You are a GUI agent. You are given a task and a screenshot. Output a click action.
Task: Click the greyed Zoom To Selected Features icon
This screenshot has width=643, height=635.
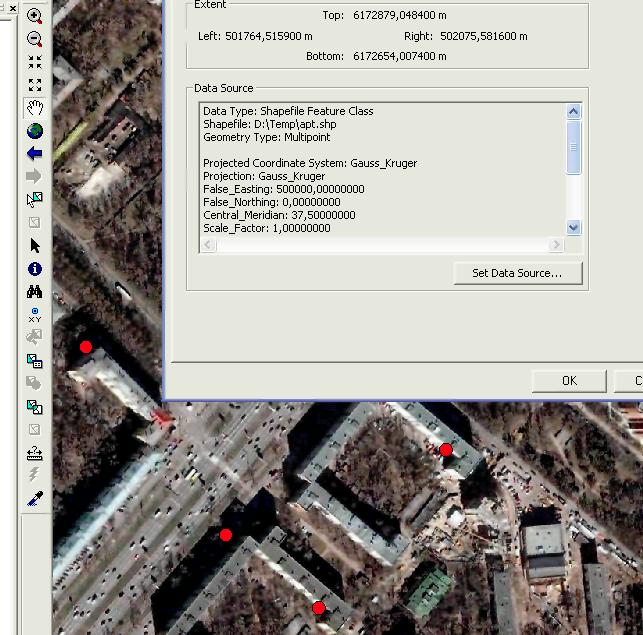click(x=34, y=337)
